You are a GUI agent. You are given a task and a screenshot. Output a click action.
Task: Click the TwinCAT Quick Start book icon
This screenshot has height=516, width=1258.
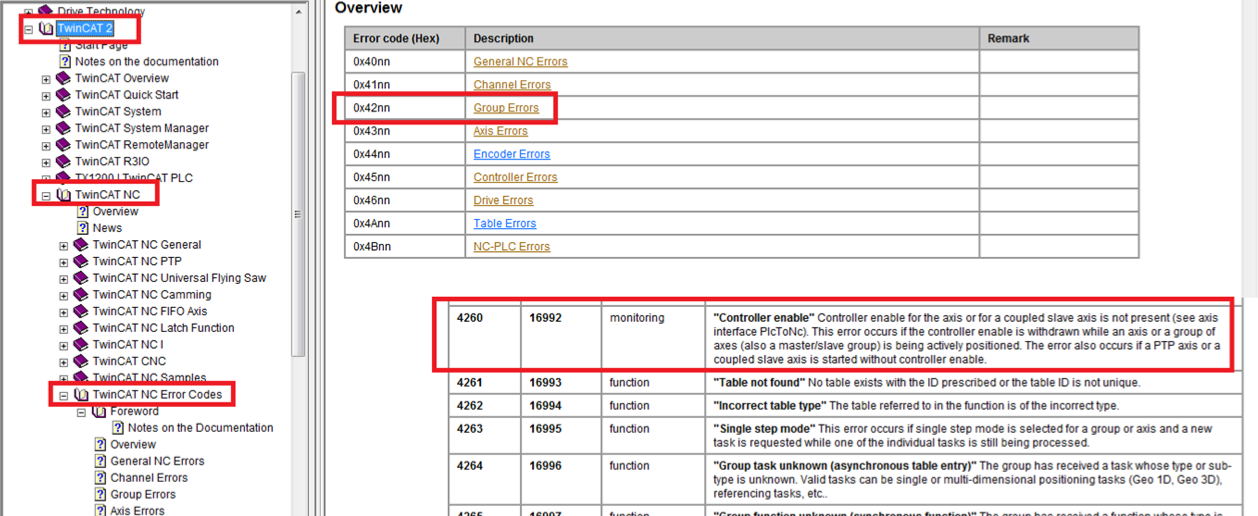click(63, 95)
